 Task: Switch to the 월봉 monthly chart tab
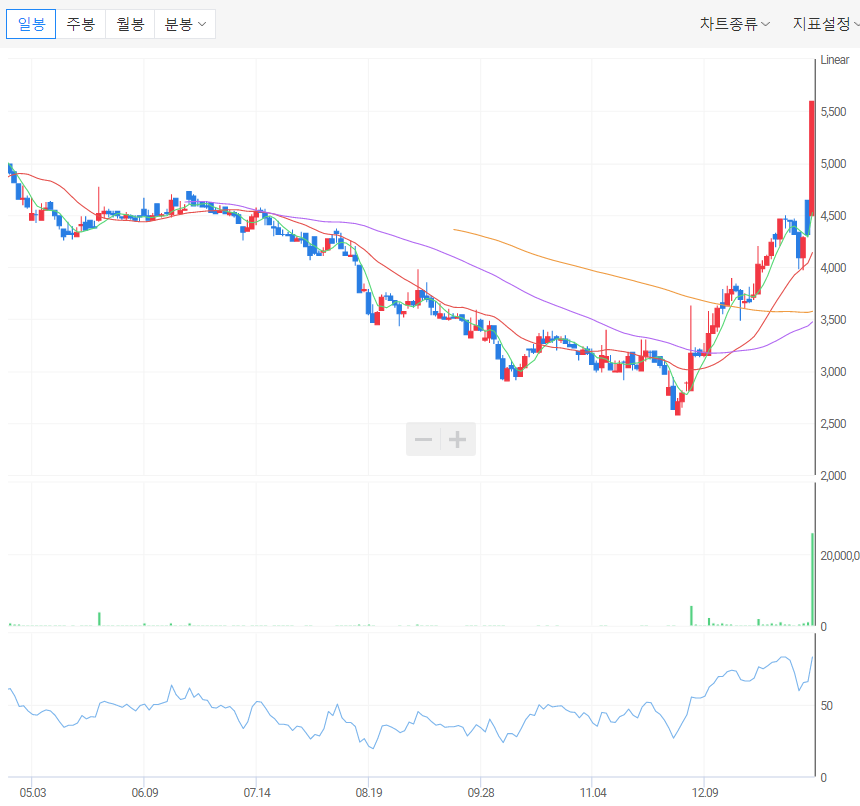[x=130, y=24]
